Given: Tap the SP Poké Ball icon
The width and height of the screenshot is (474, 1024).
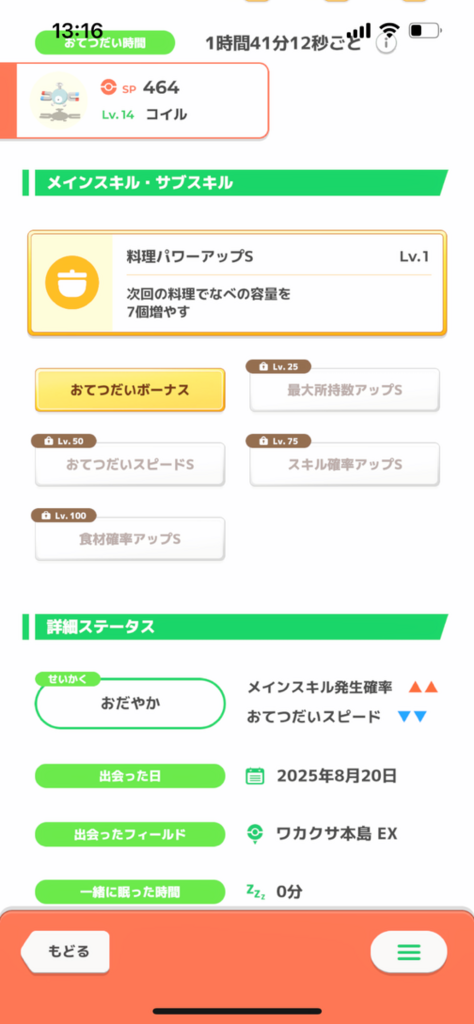Looking at the screenshot, I should coord(108,88).
